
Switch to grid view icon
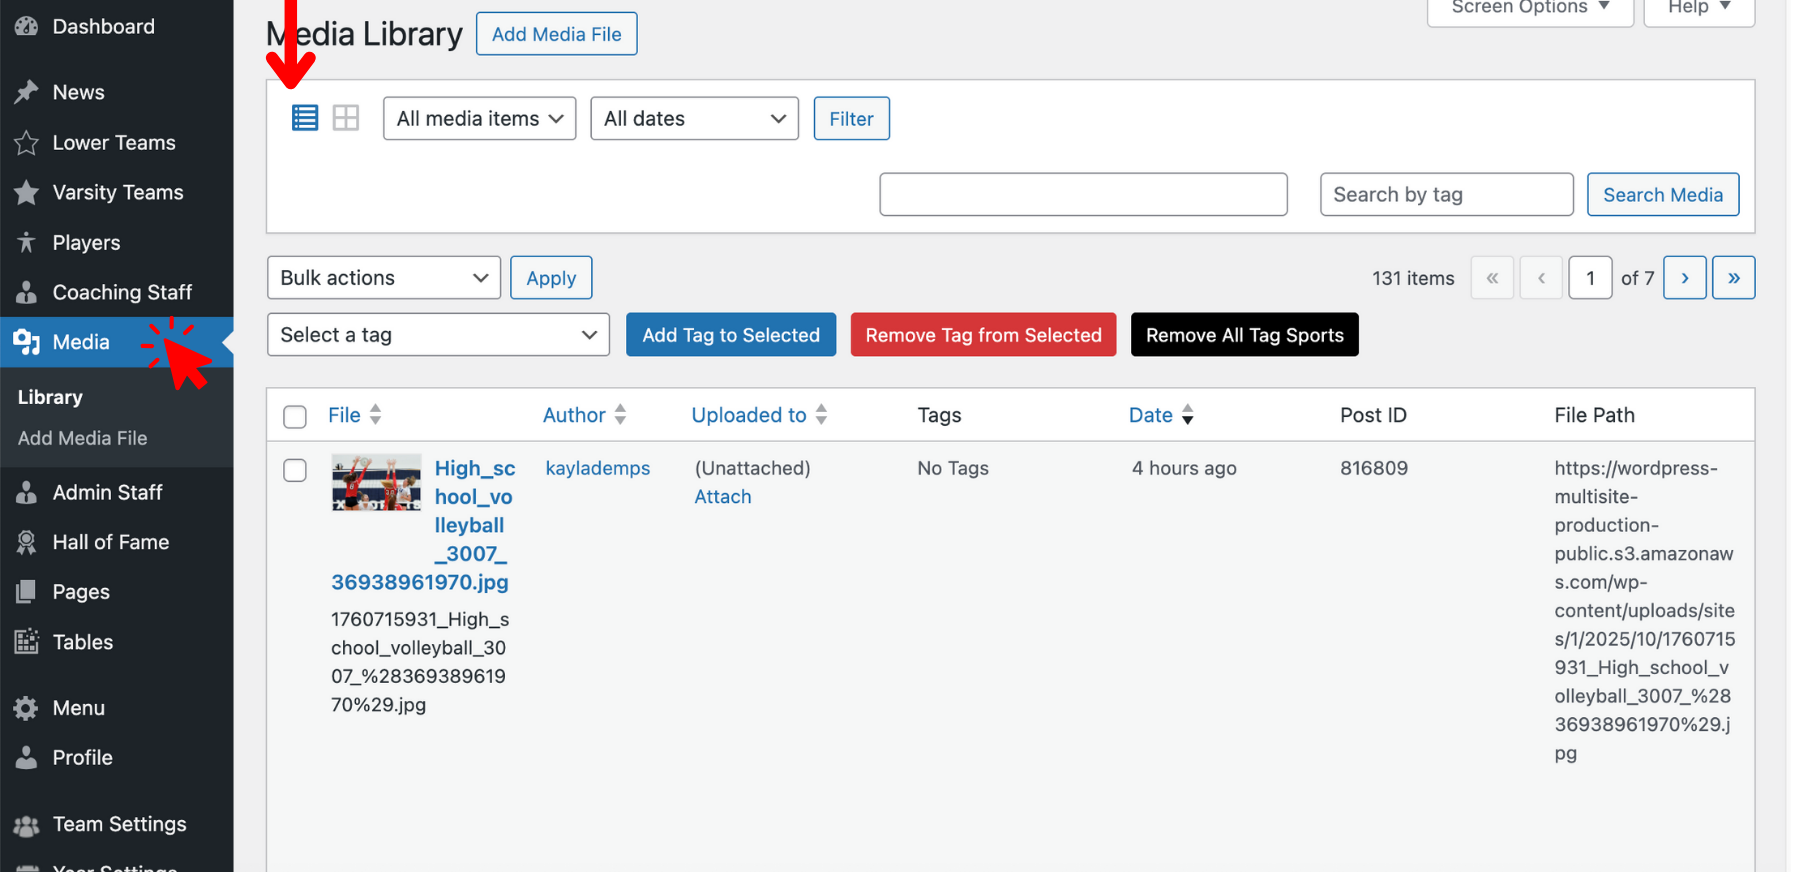pyautogui.click(x=346, y=118)
